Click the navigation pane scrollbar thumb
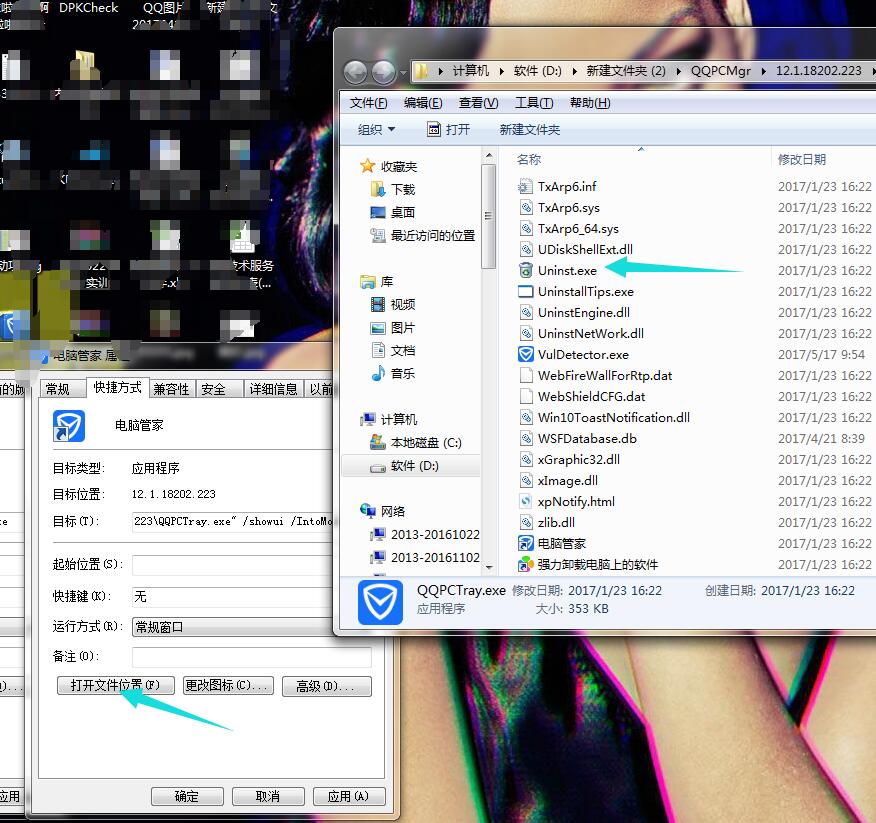This screenshot has height=823, width=876. tap(488, 216)
